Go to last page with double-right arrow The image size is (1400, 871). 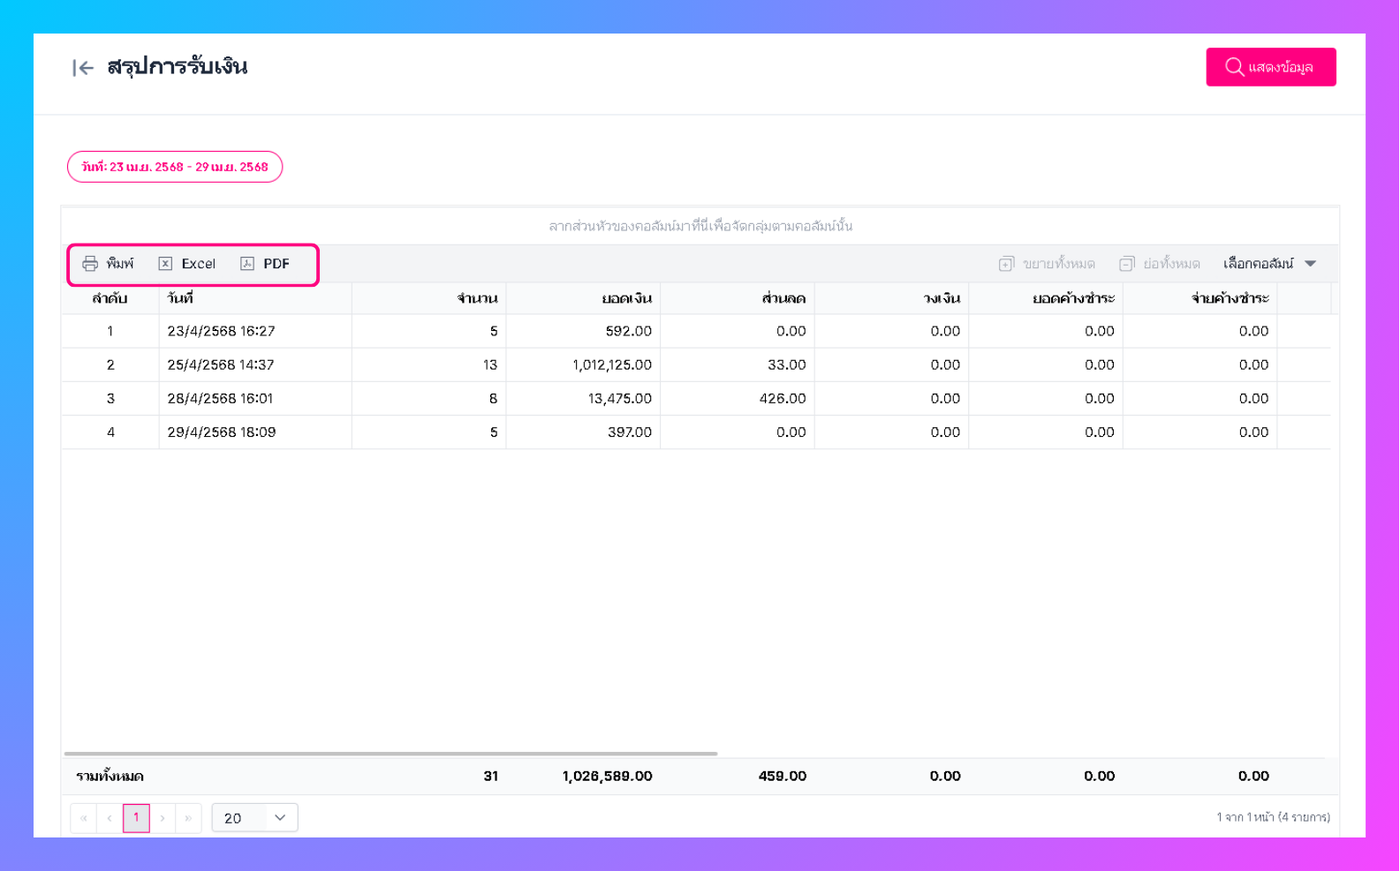click(188, 818)
